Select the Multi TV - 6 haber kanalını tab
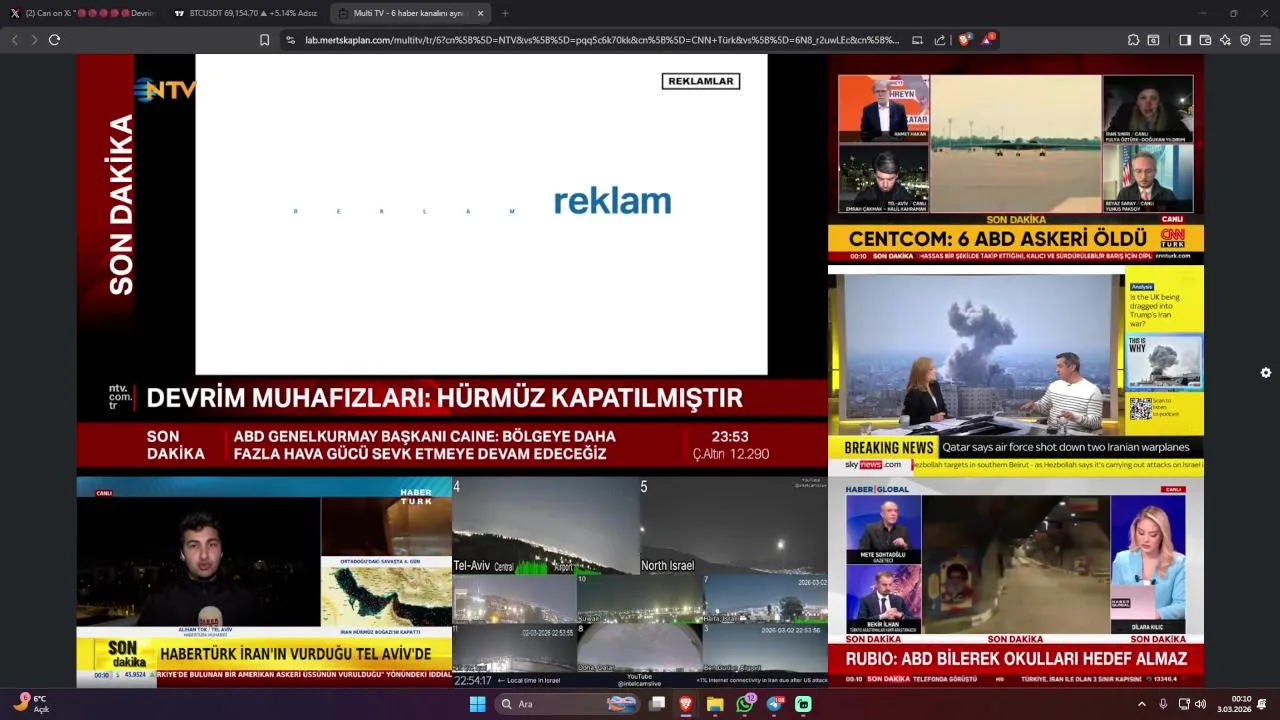 pyautogui.click(x=408, y=13)
